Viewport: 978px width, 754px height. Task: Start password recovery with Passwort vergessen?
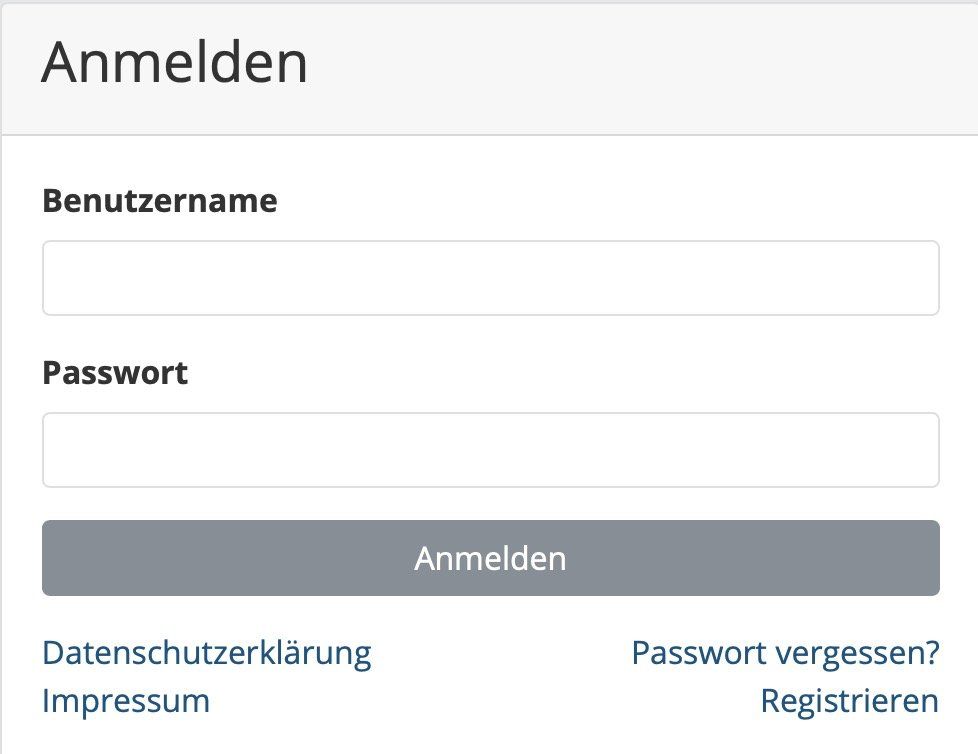point(785,653)
